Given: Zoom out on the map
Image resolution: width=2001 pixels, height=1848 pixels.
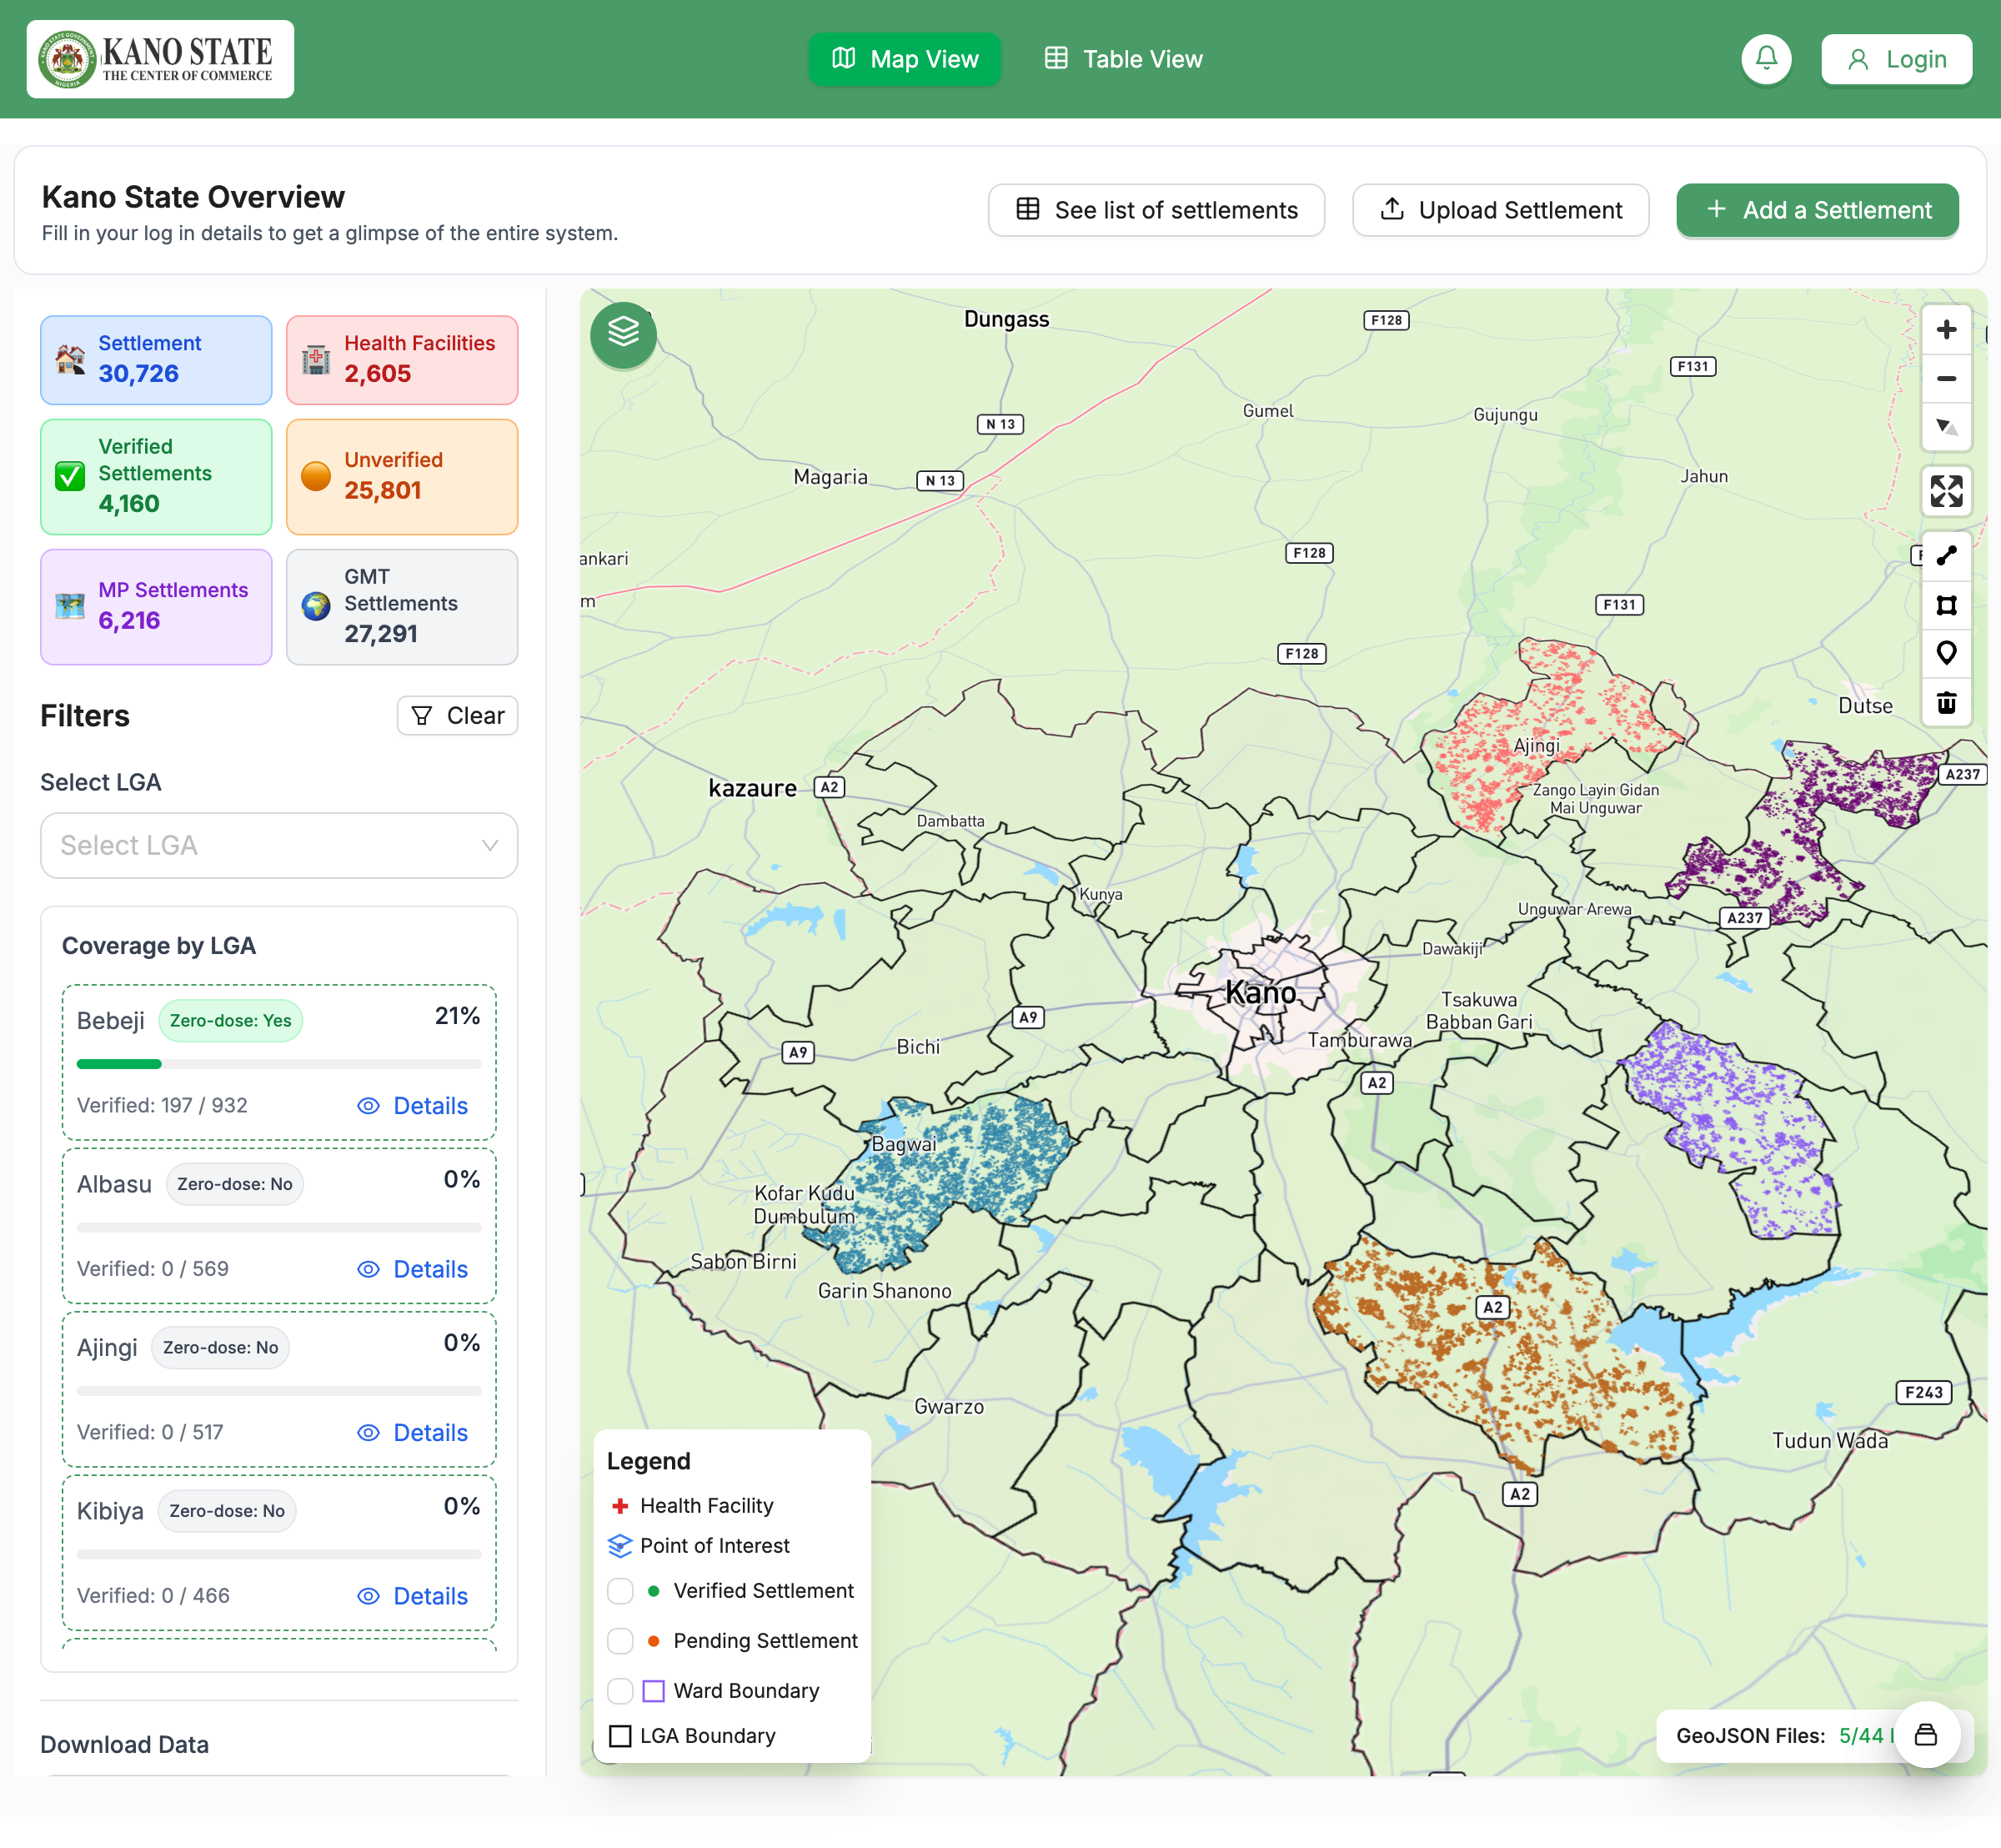Looking at the screenshot, I should pyautogui.click(x=1945, y=379).
